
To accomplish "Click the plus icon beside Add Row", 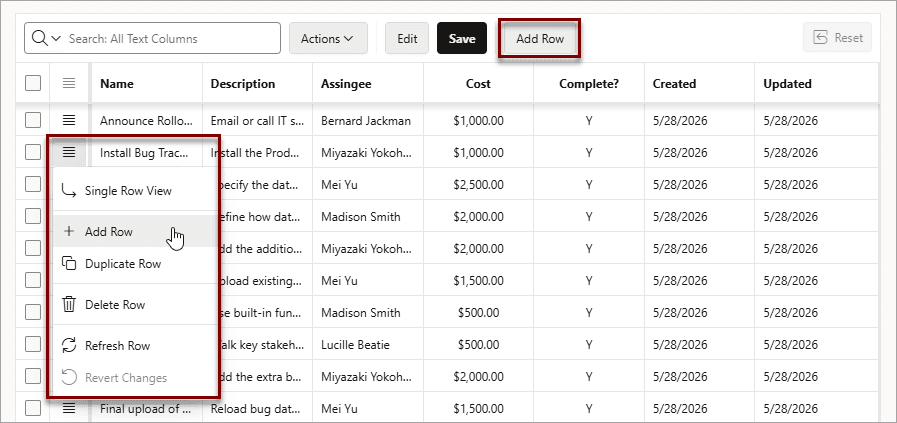I will coord(69,231).
